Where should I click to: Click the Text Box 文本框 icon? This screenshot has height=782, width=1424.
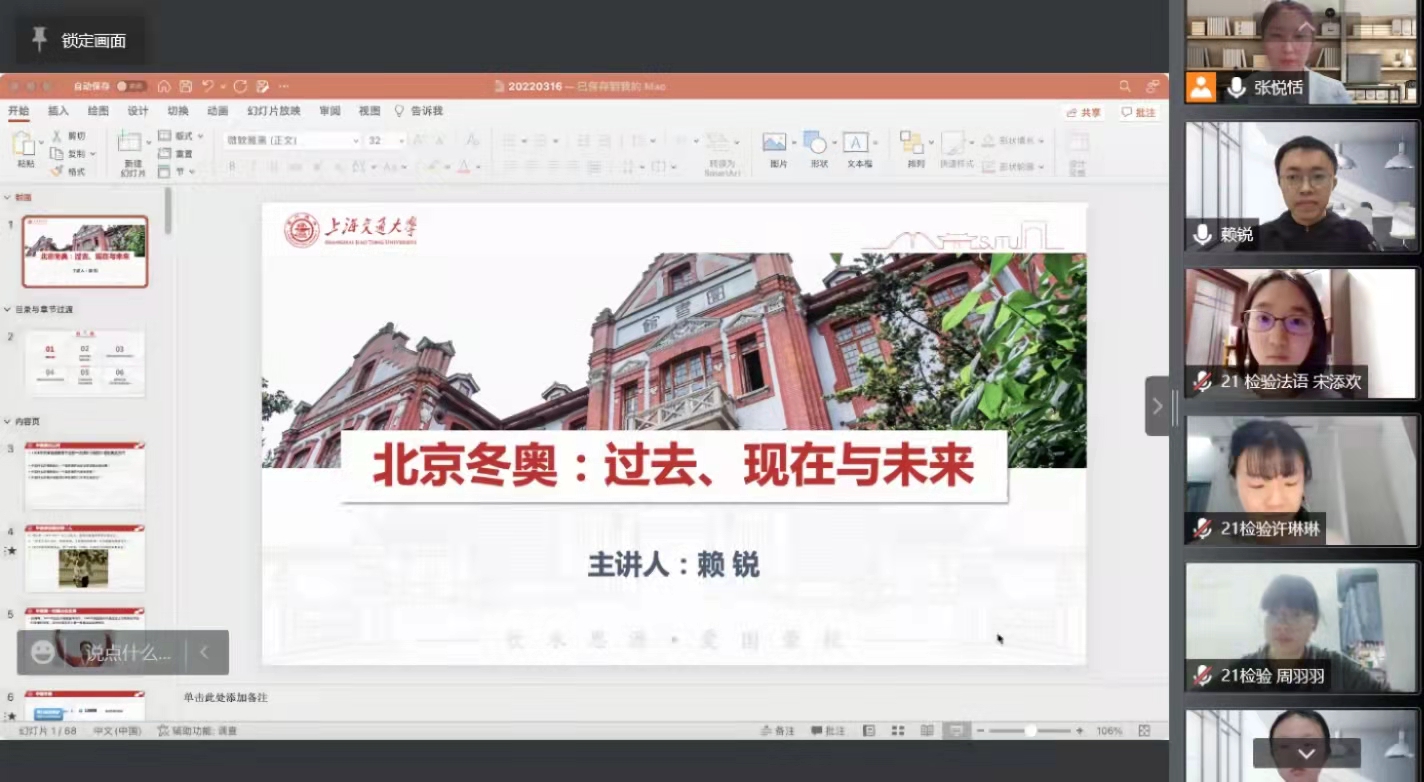pos(855,142)
